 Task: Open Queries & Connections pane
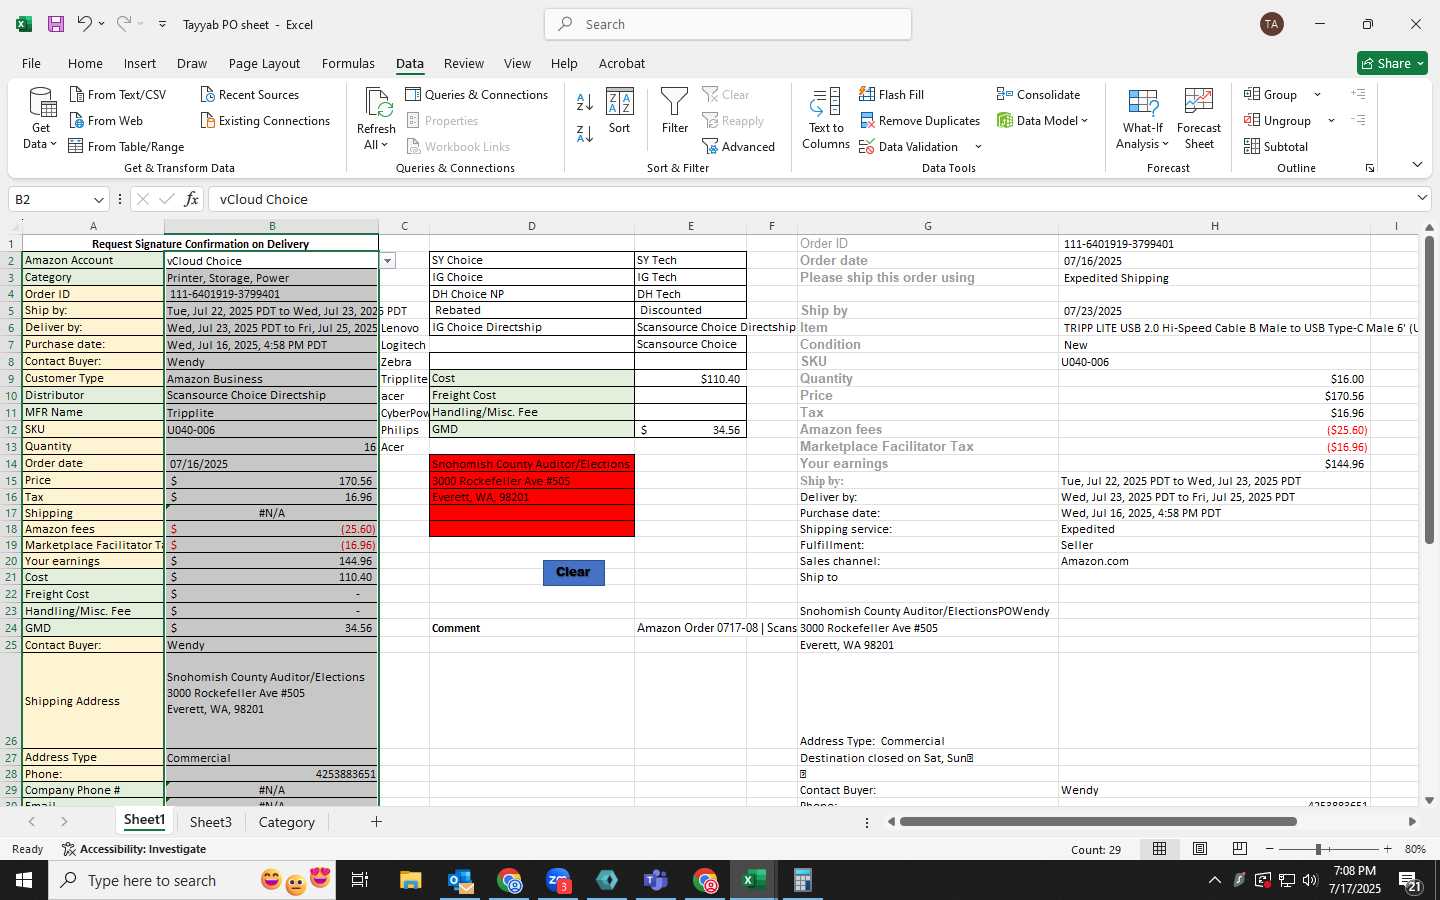pyautogui.click(x=477, y=94)
